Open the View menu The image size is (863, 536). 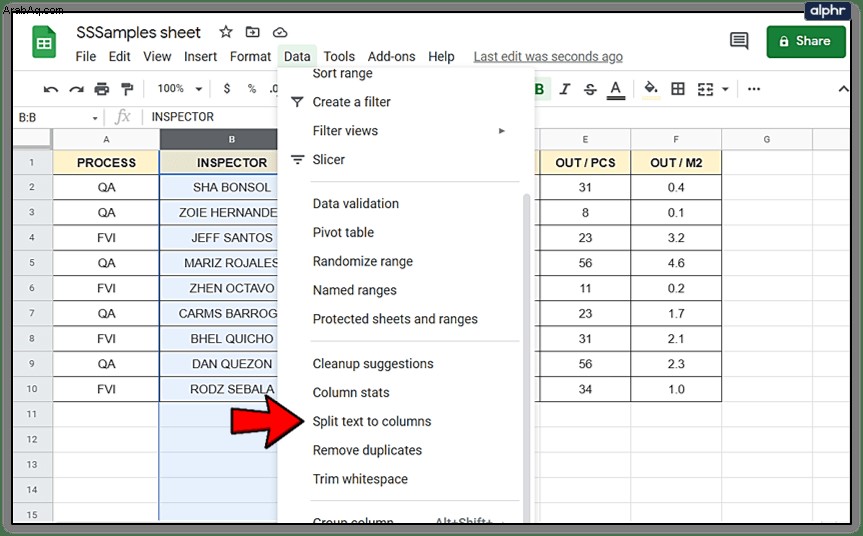click(x=157, y=57)
